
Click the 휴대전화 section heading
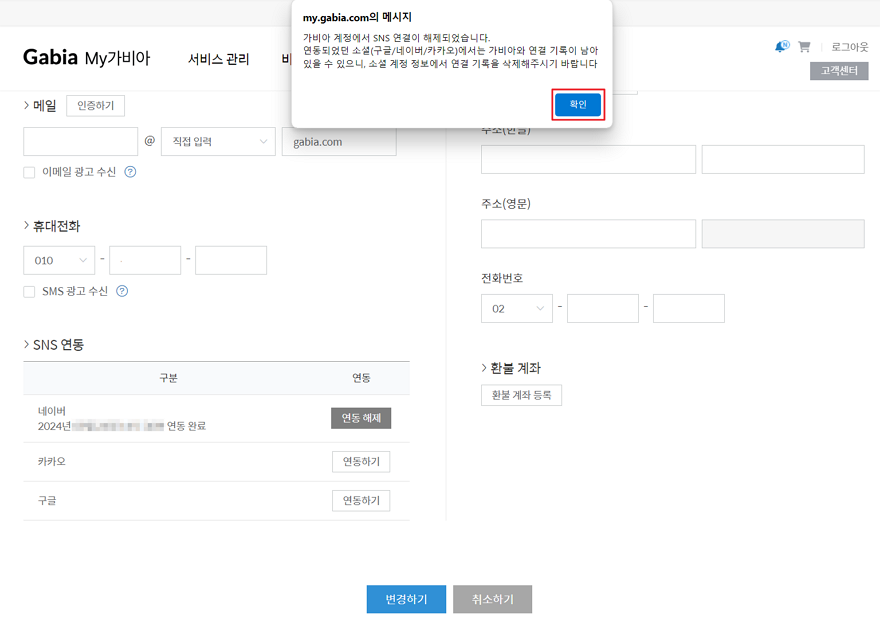point(56,226)
